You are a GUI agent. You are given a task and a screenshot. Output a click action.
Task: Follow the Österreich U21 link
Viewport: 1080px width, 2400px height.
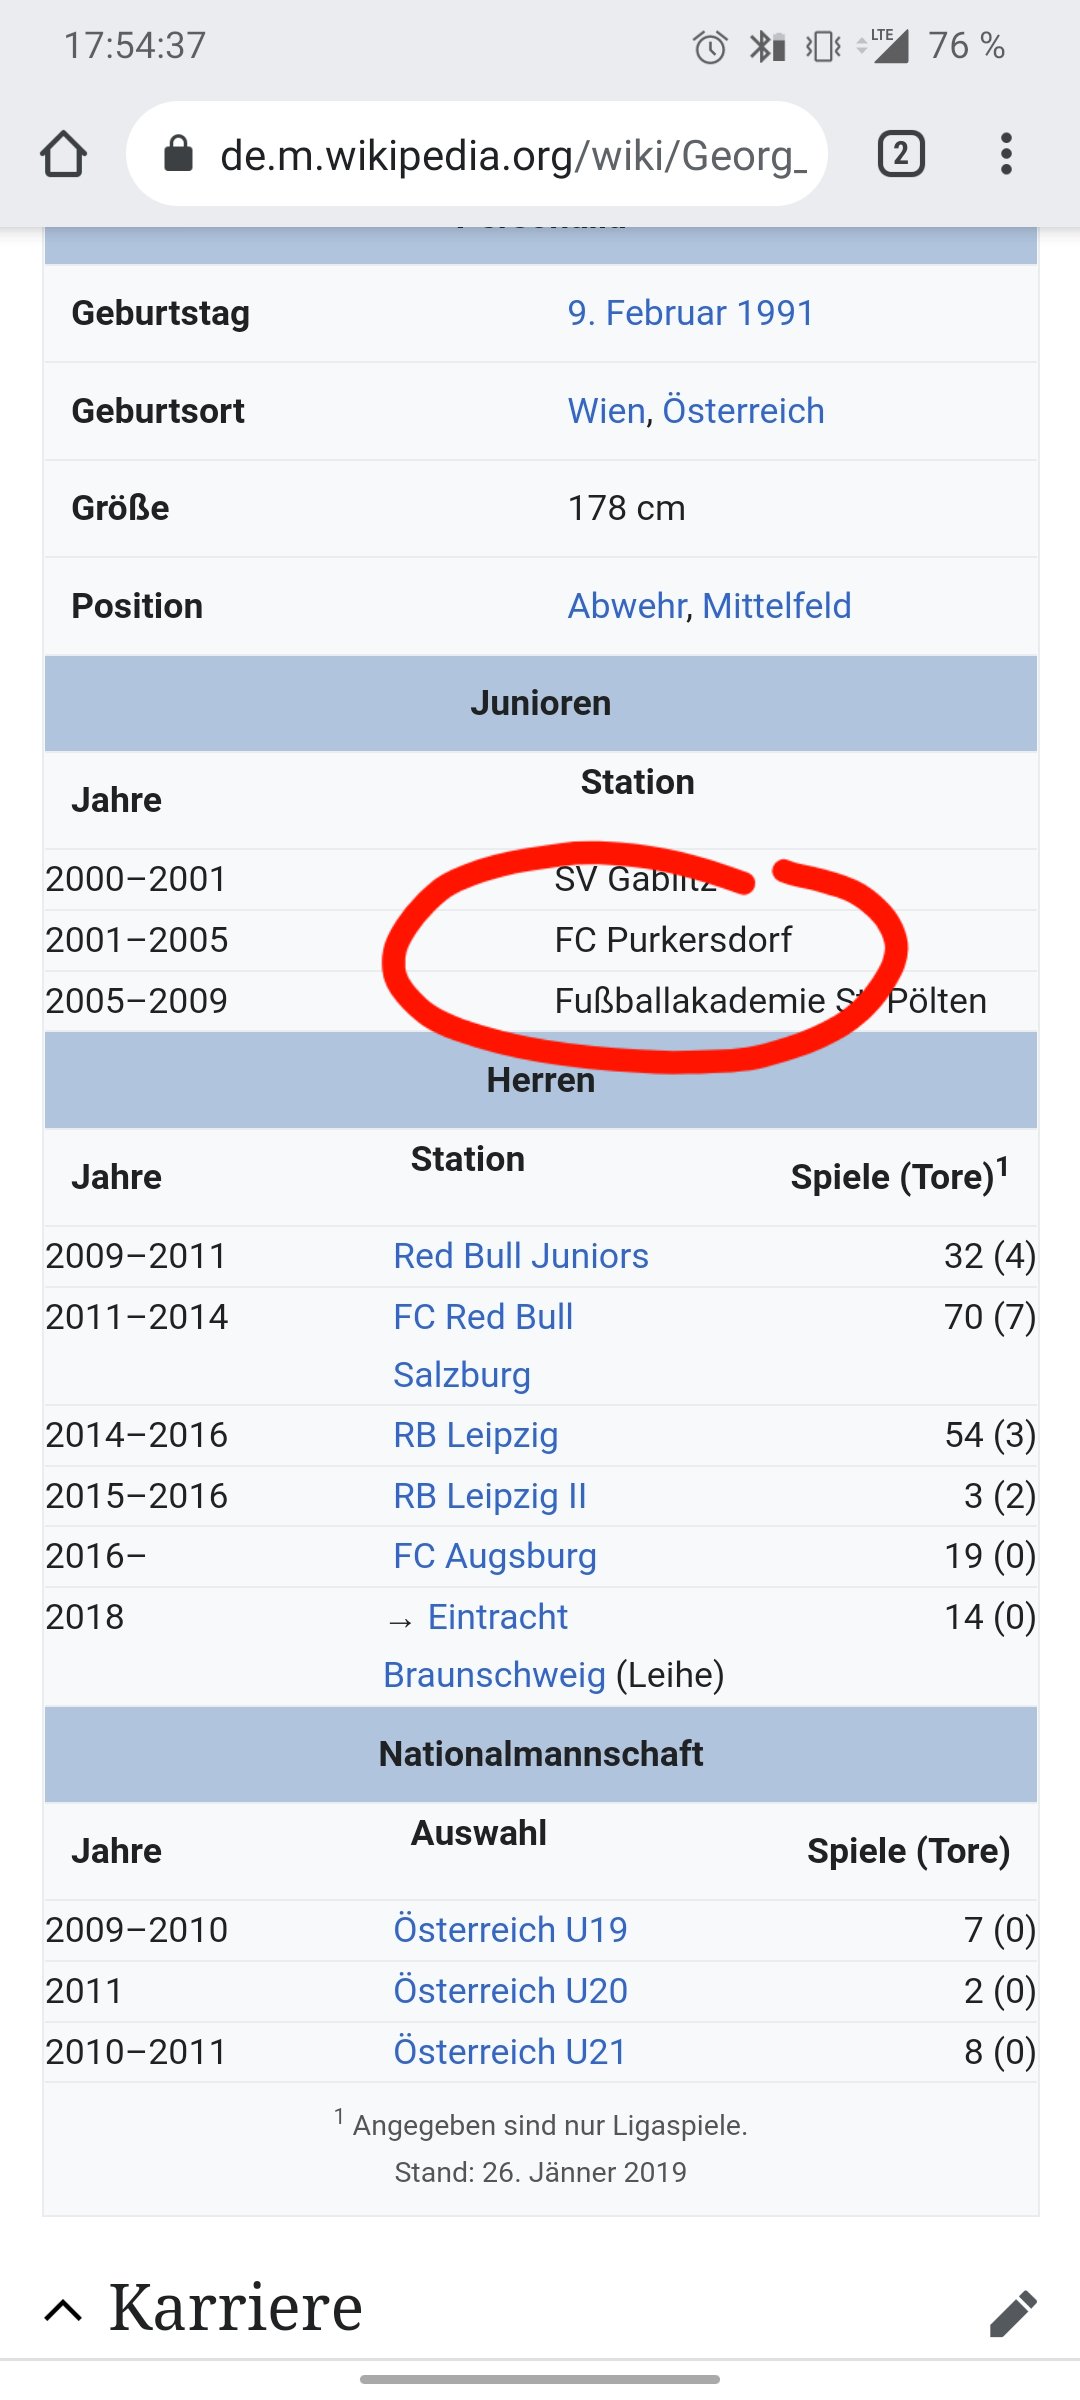(x=510, y=2051)
